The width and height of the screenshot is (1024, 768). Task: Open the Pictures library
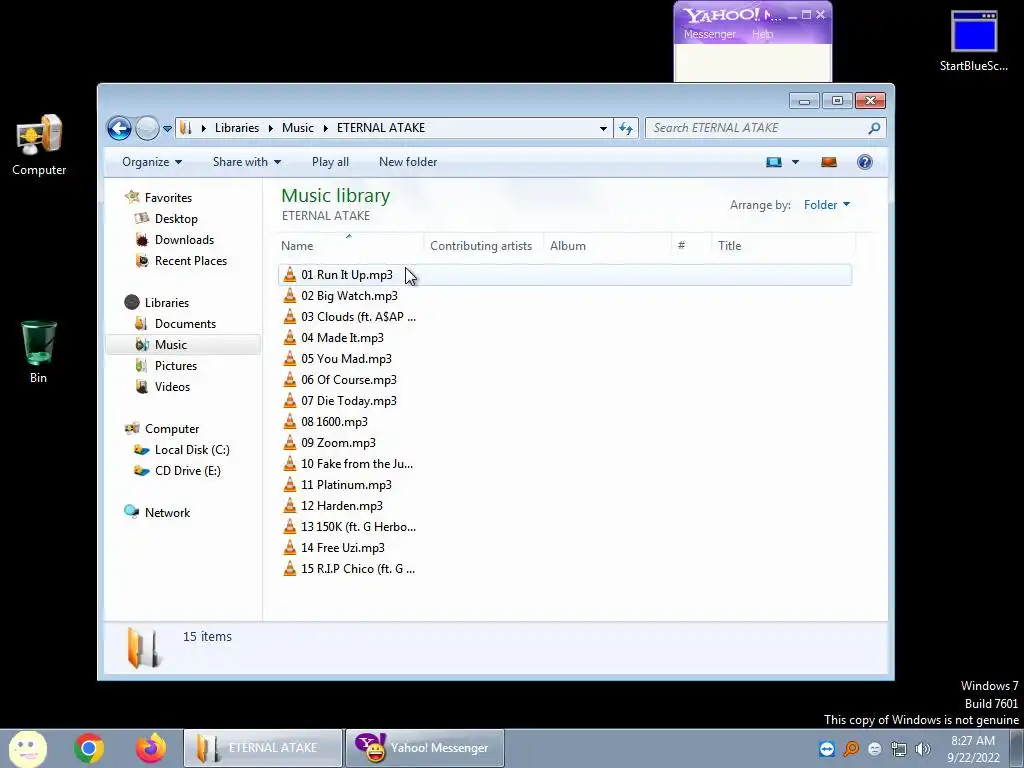(x=176, y=366)
